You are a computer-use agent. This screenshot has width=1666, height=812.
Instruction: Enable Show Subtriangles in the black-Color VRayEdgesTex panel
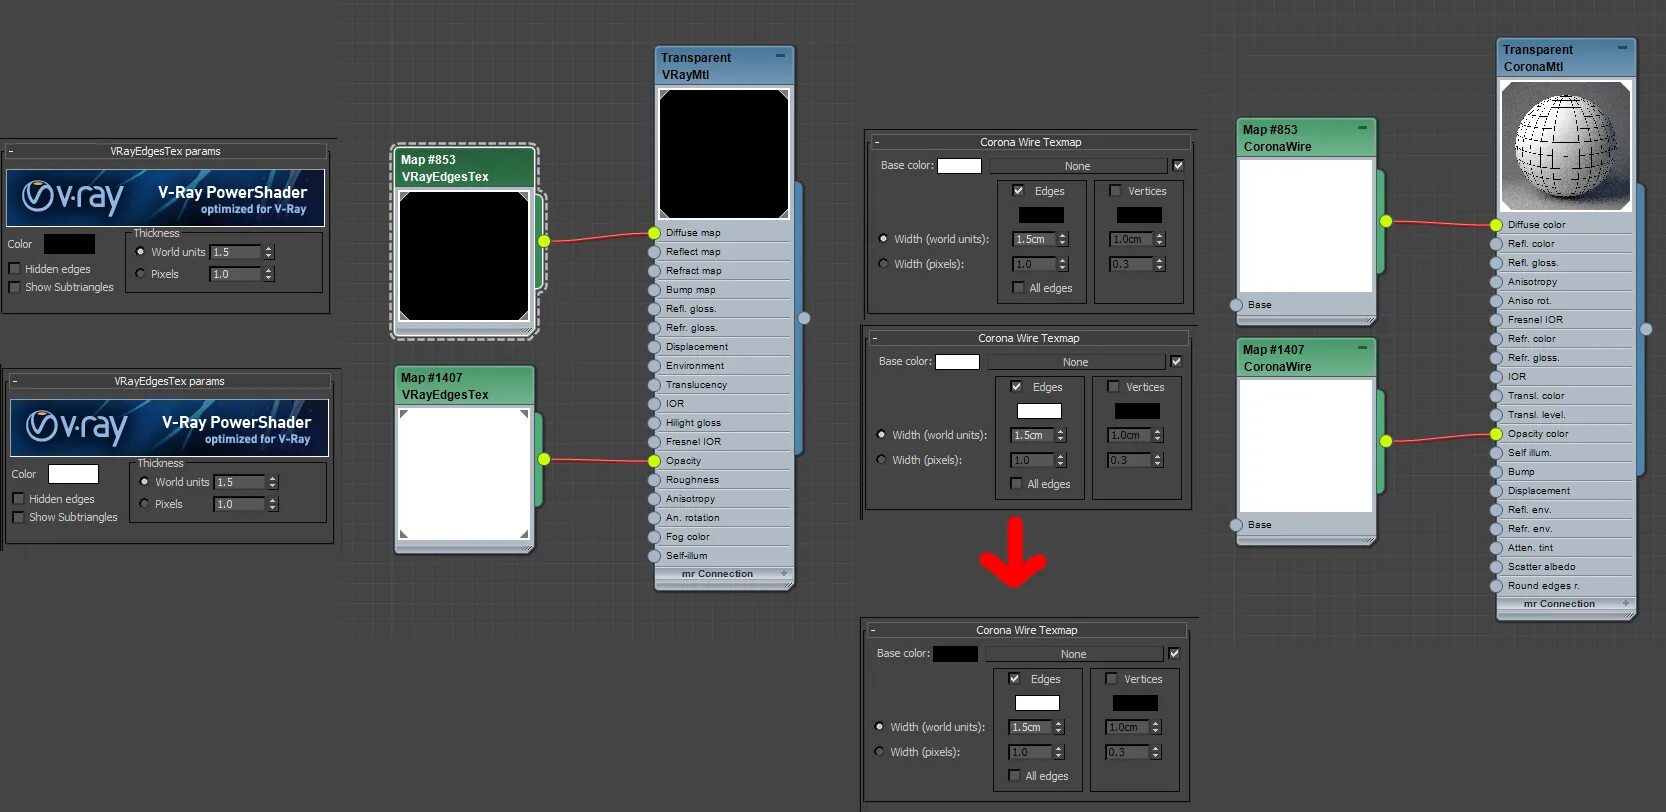(14, 287)
